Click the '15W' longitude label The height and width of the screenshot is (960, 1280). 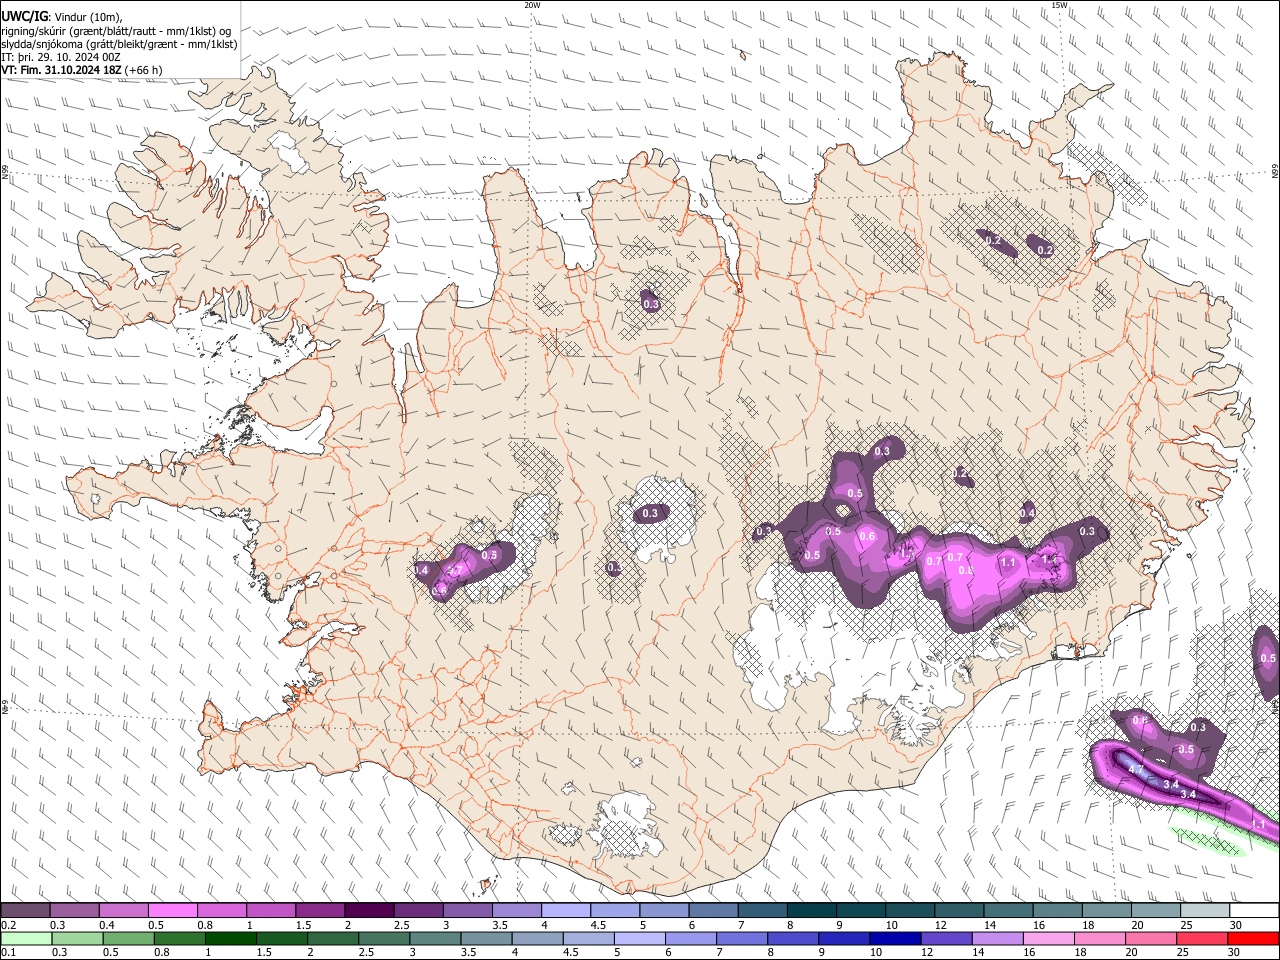click(1058, 5)
